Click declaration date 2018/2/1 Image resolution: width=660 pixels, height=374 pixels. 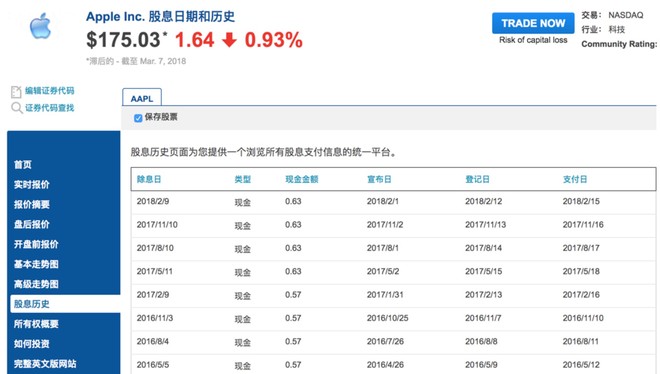pos(383,201)
